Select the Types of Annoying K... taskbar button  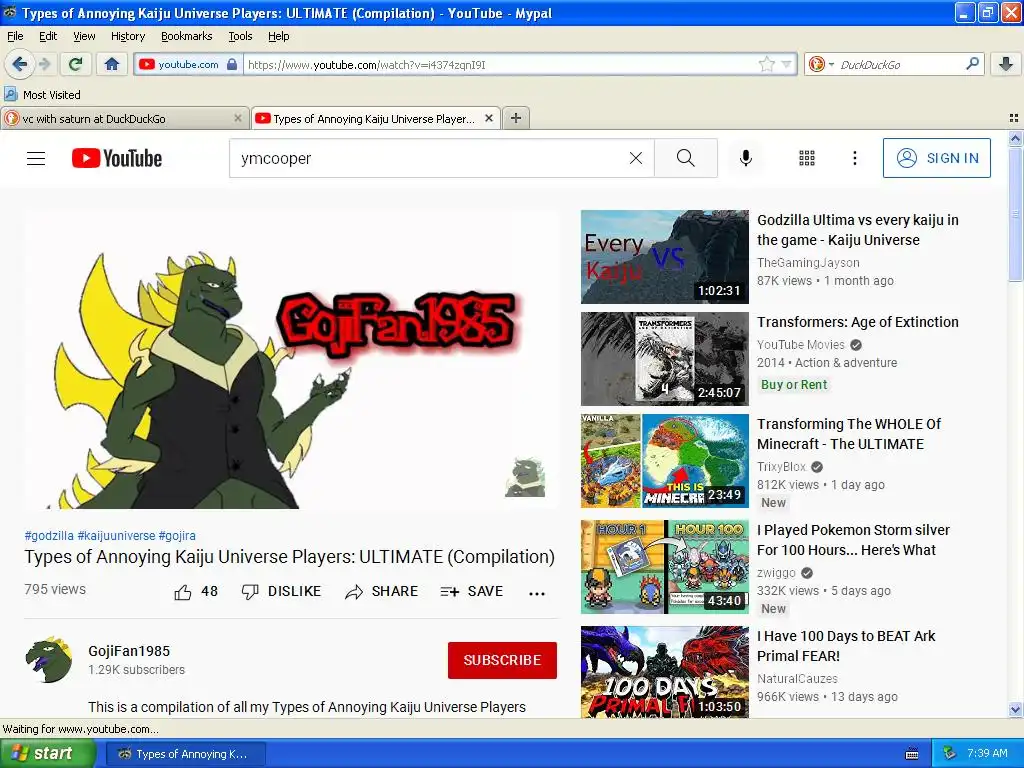185,754
